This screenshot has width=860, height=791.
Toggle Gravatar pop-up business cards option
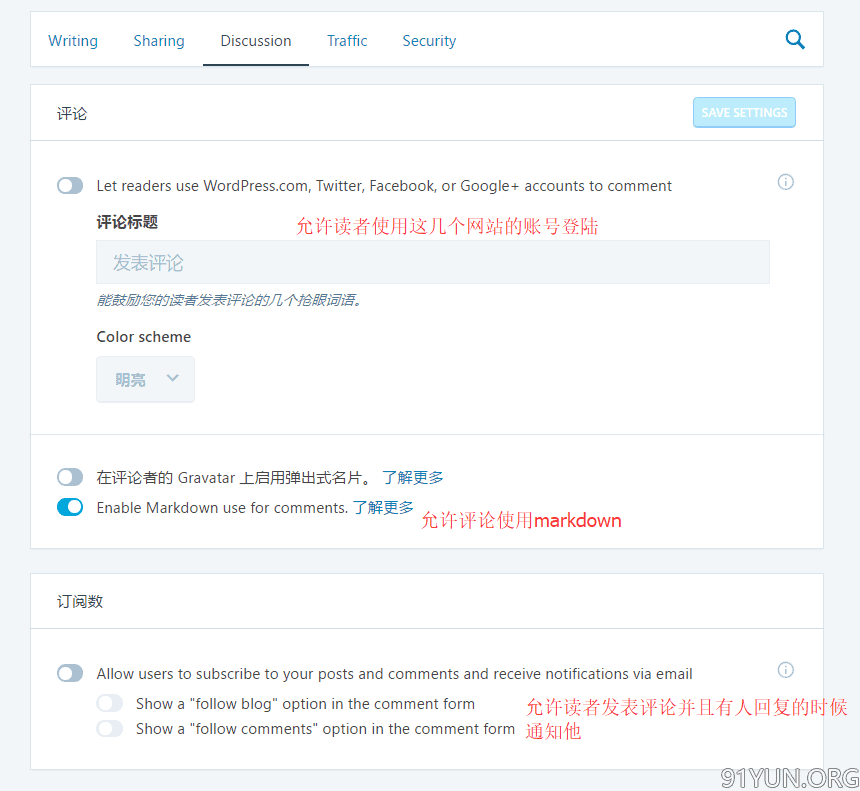click(70, 478)
